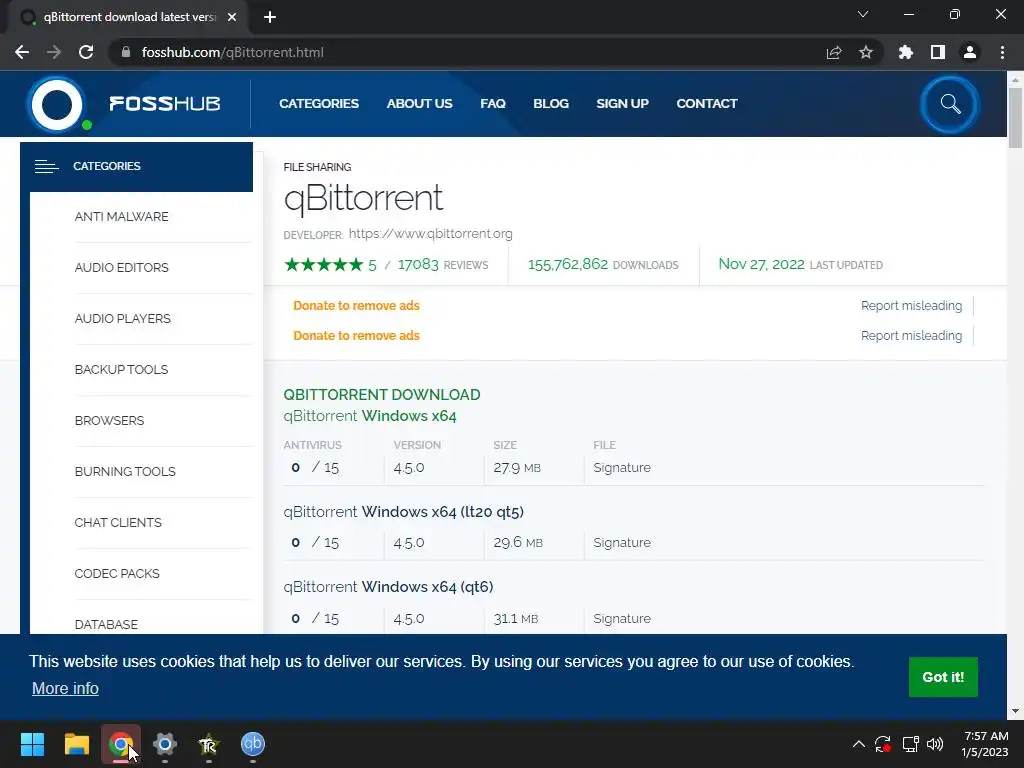Open ABOUT US in the top navigation
Image resolution: width=1024 pixels, height=768 pixels.
click(419, 104)
